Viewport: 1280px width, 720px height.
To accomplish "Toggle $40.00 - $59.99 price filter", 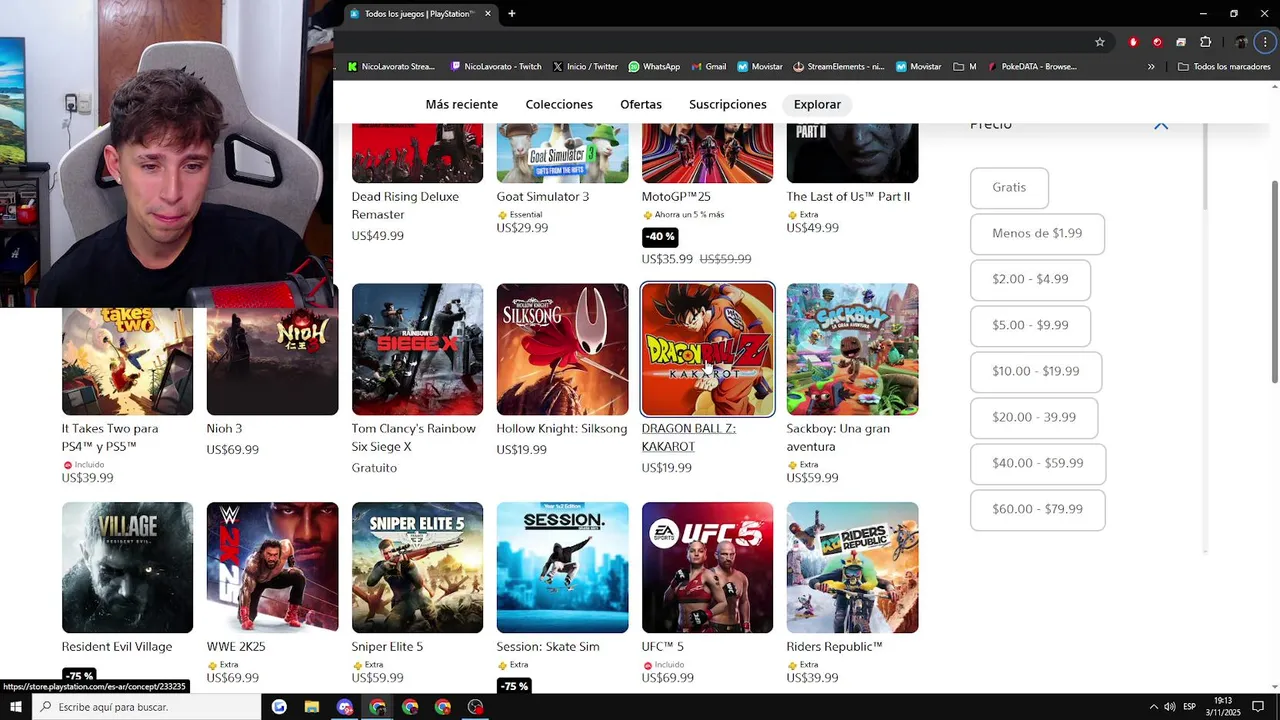I will click(1038, 464).
